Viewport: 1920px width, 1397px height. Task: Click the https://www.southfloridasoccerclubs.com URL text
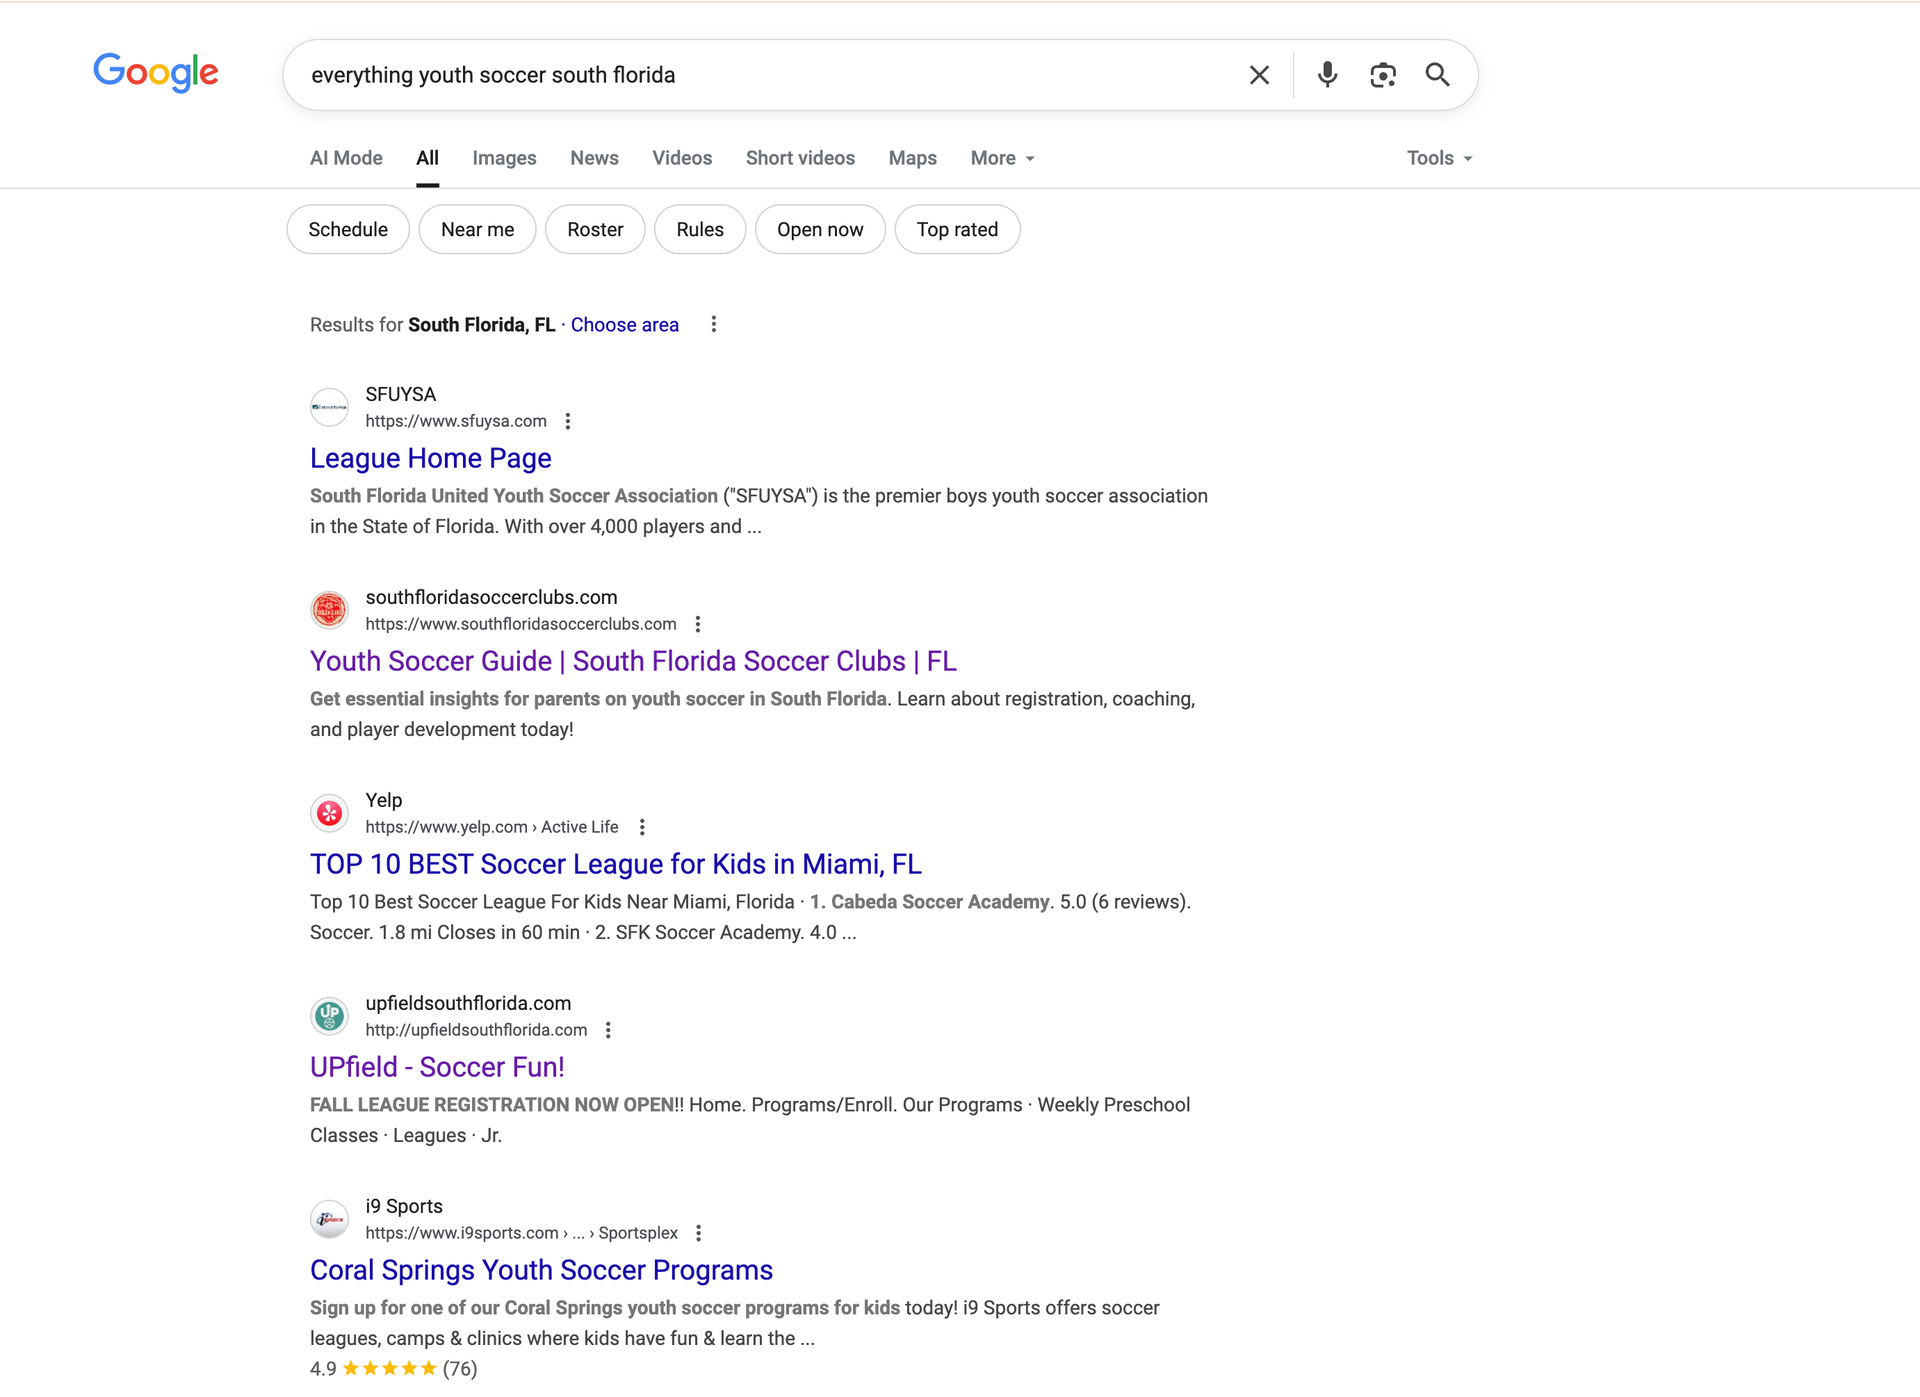[x=521, y=624]
